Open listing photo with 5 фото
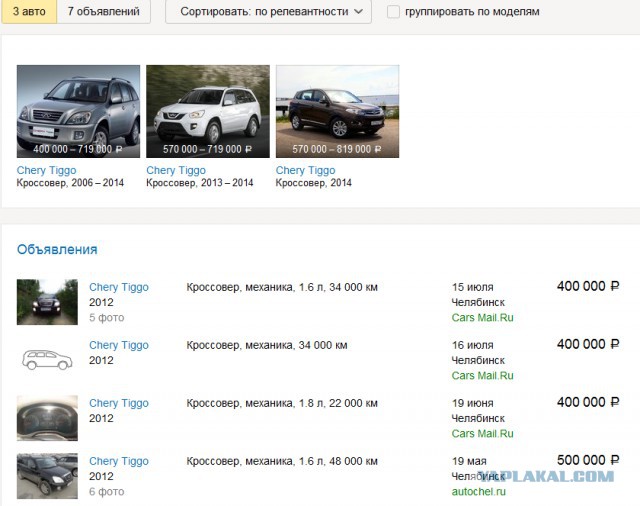This screenshot has width=640, height=506. (x=47, y=302)
